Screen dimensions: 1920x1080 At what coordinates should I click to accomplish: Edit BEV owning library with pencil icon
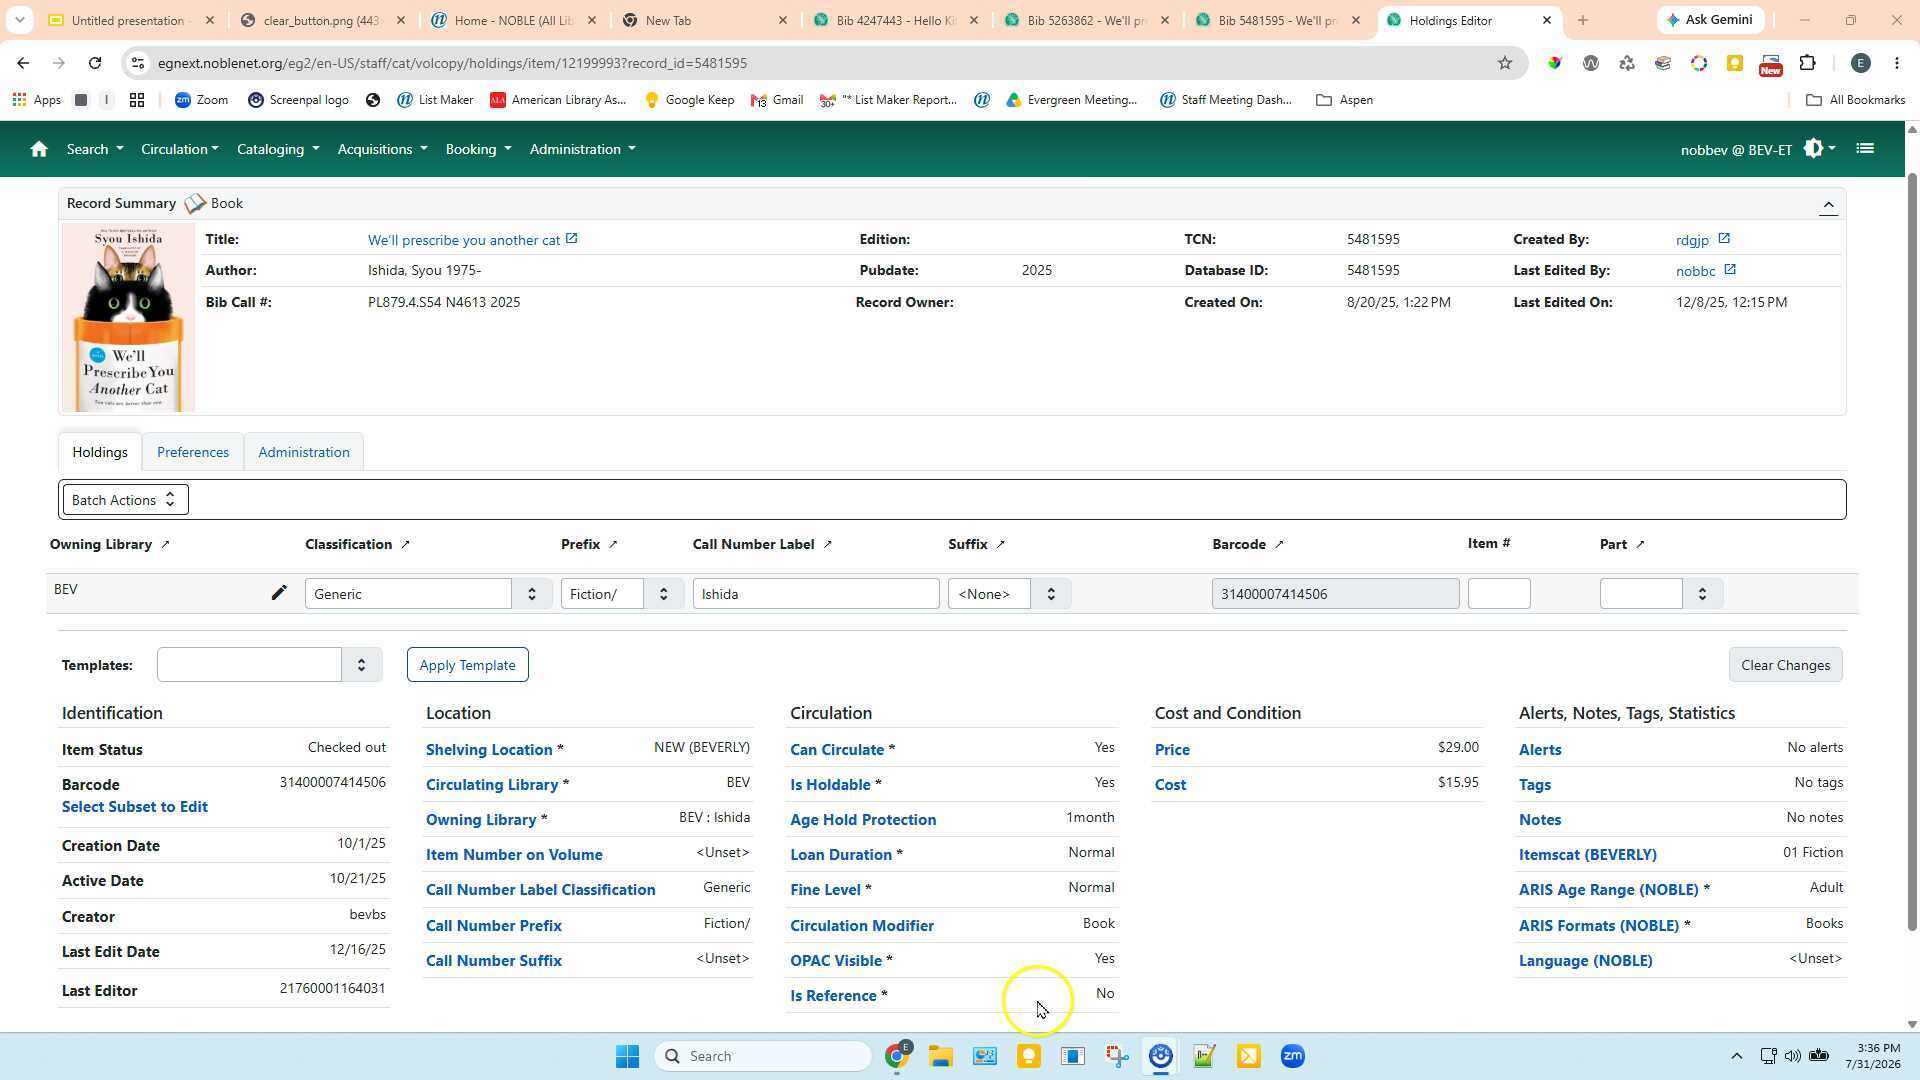coord(279,593)
